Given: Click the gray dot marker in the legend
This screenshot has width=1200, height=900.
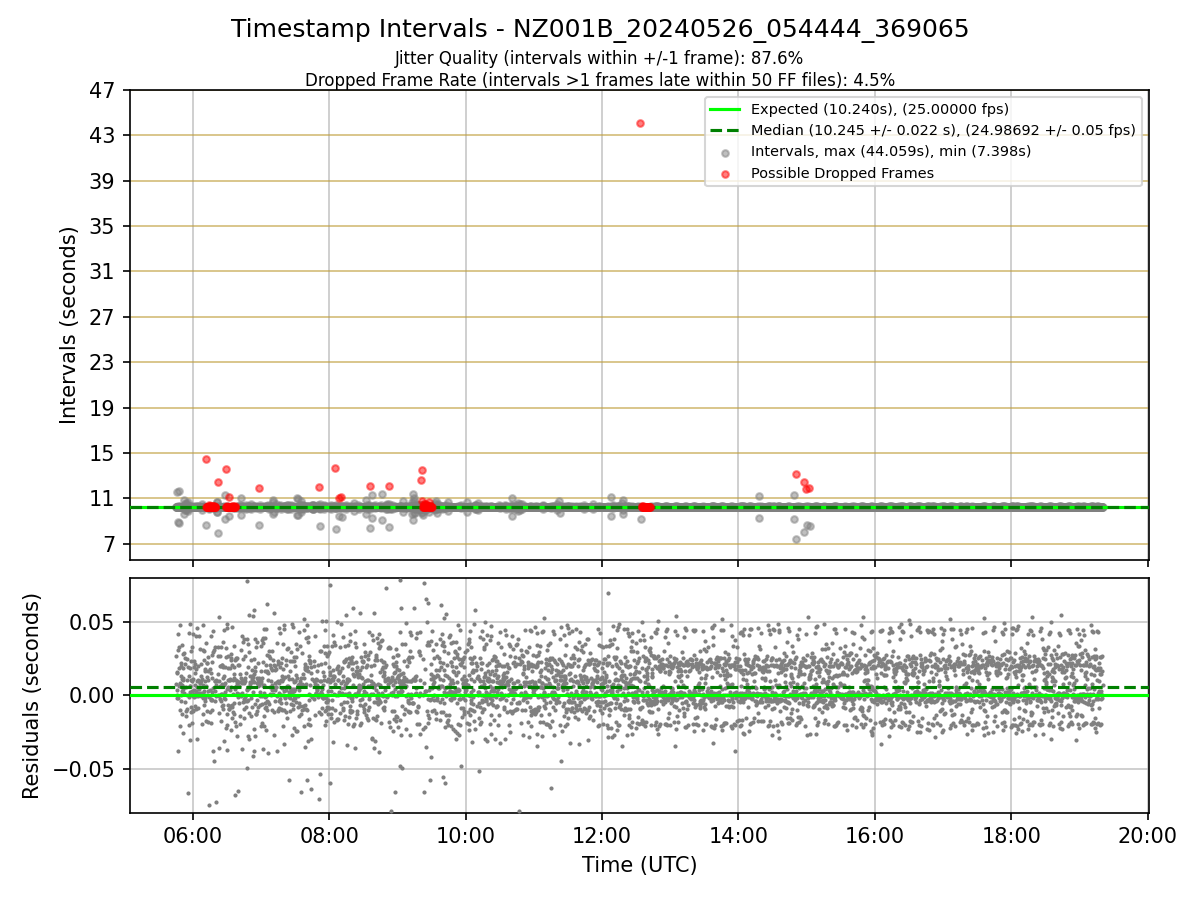Looking at the screenshot, I should (725, 152).
